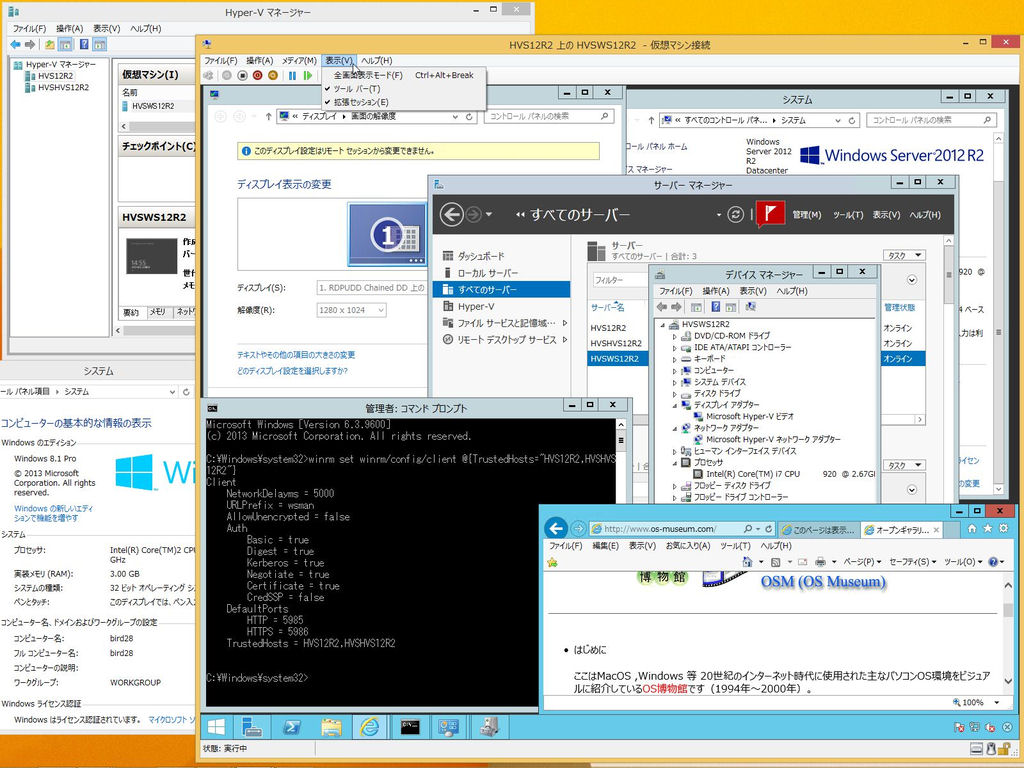Click the Pause button in VM connection toolbar

coord(293,76)
